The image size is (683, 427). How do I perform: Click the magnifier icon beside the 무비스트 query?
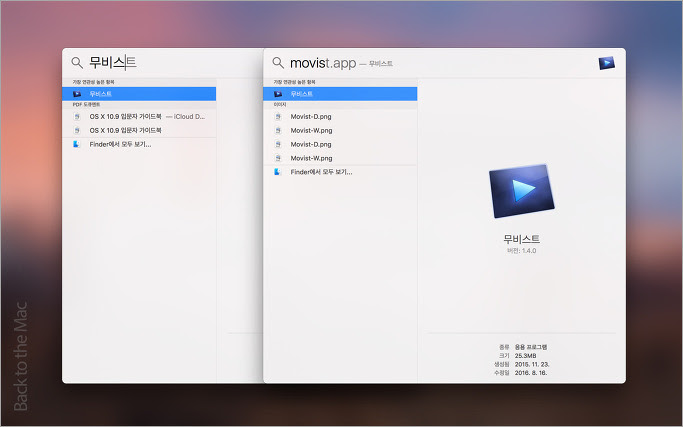tap(77, 63)
